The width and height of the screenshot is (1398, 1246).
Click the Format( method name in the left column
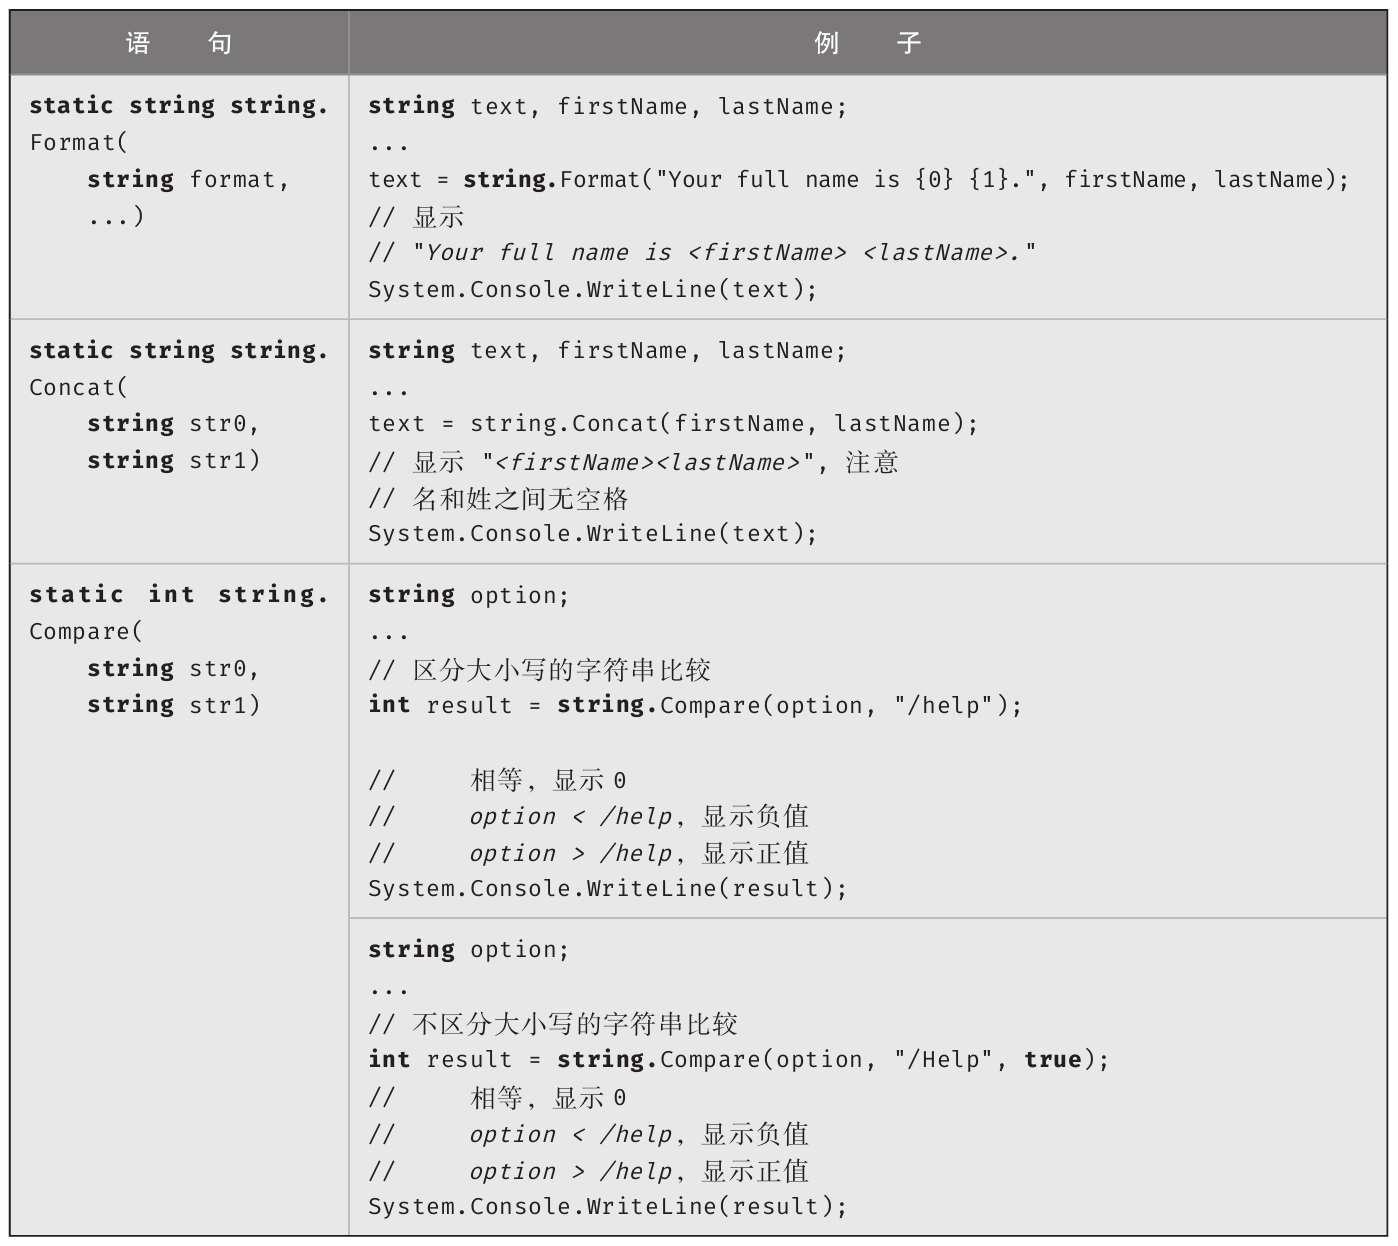click(78, 142)
